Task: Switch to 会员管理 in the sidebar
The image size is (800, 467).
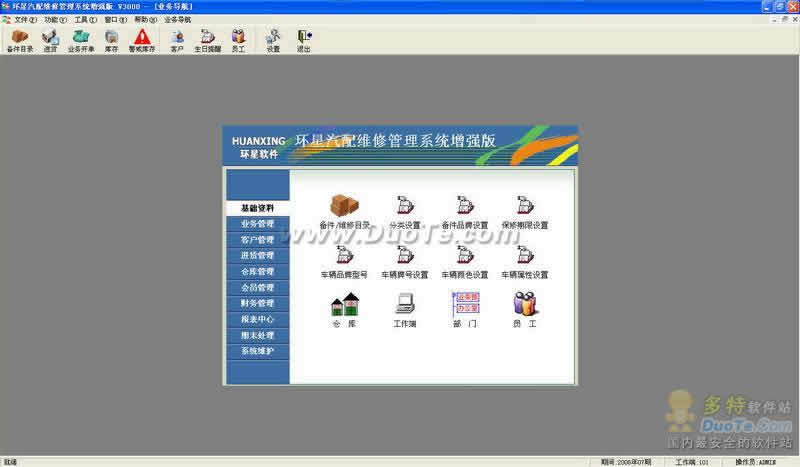Action: click(258, 287)
